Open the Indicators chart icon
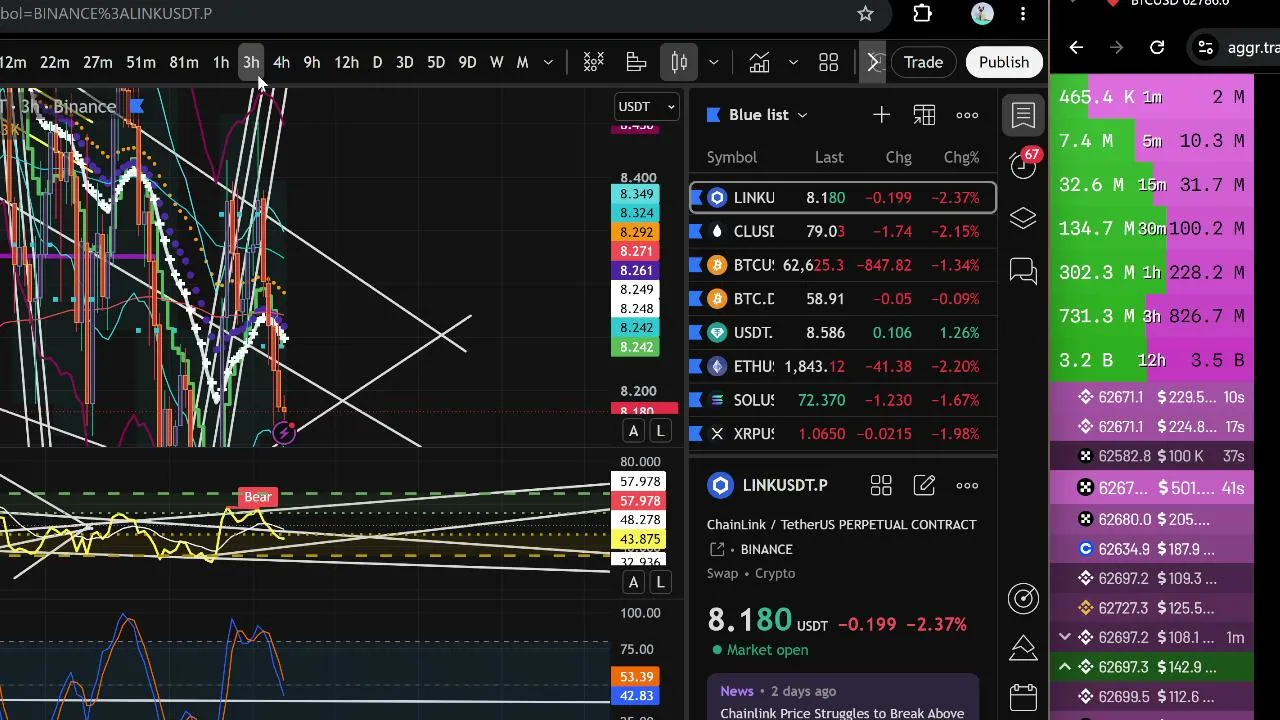 (x=760, y=63)
